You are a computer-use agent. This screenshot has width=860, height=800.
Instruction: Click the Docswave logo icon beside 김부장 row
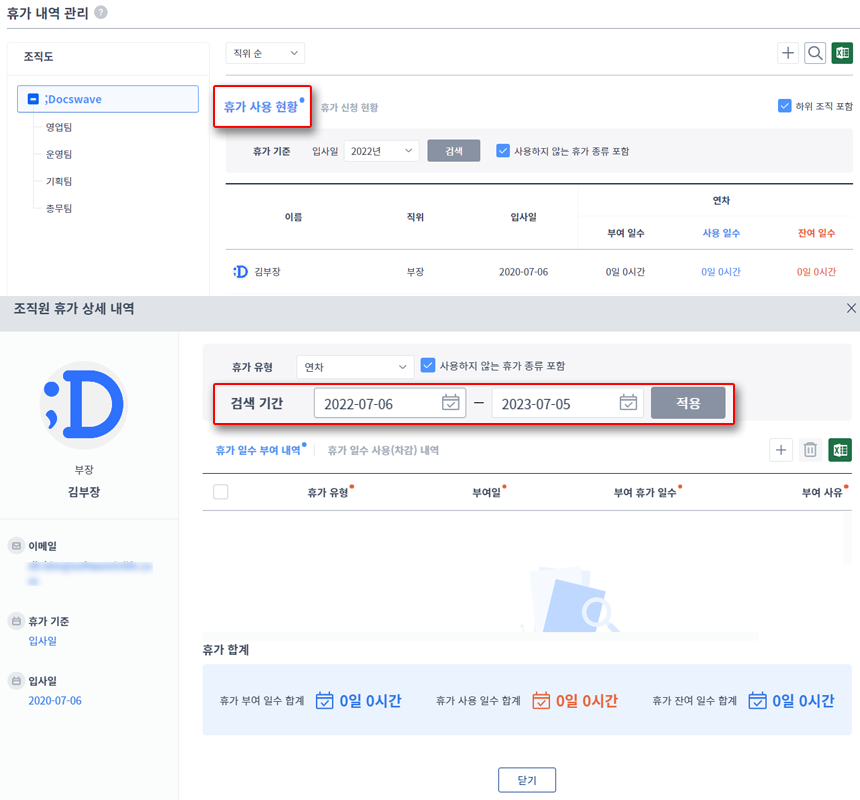pyautogui.click(x=240, y=271)
